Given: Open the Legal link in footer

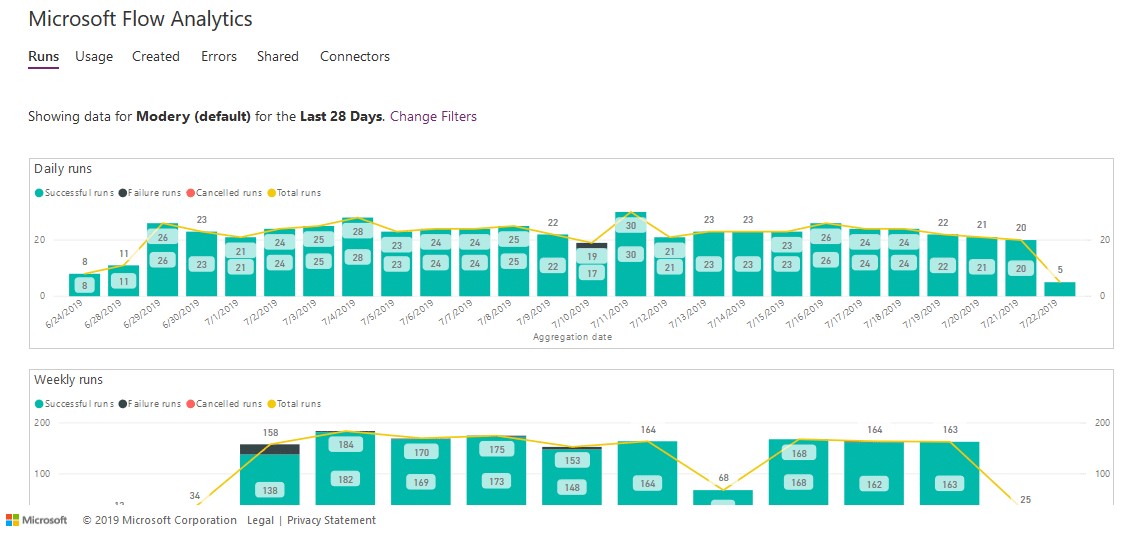Looking at the screenshot, I should pyautogui.click(x=260, y=520).
